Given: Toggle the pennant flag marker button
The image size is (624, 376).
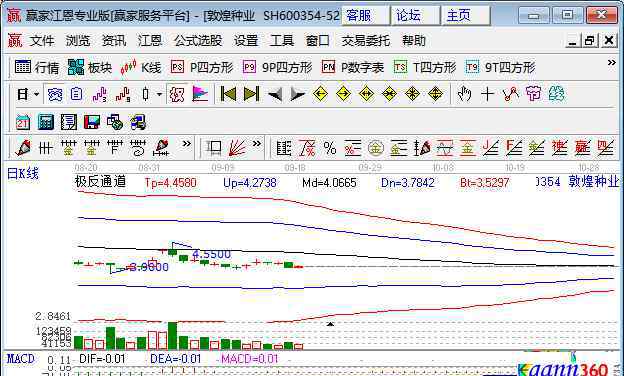Looking at the screenshot, I should click(200, 94).
